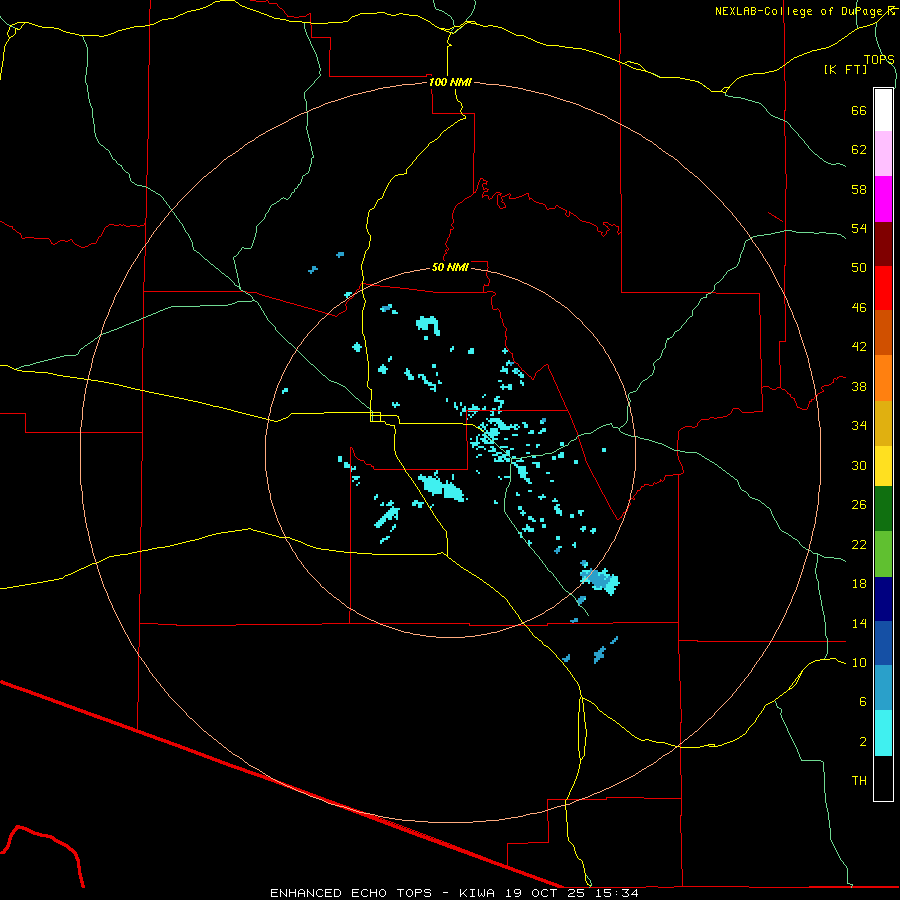Click the TH threshold legend label
The height and width of the screenshot is (900, 900).
859,781
